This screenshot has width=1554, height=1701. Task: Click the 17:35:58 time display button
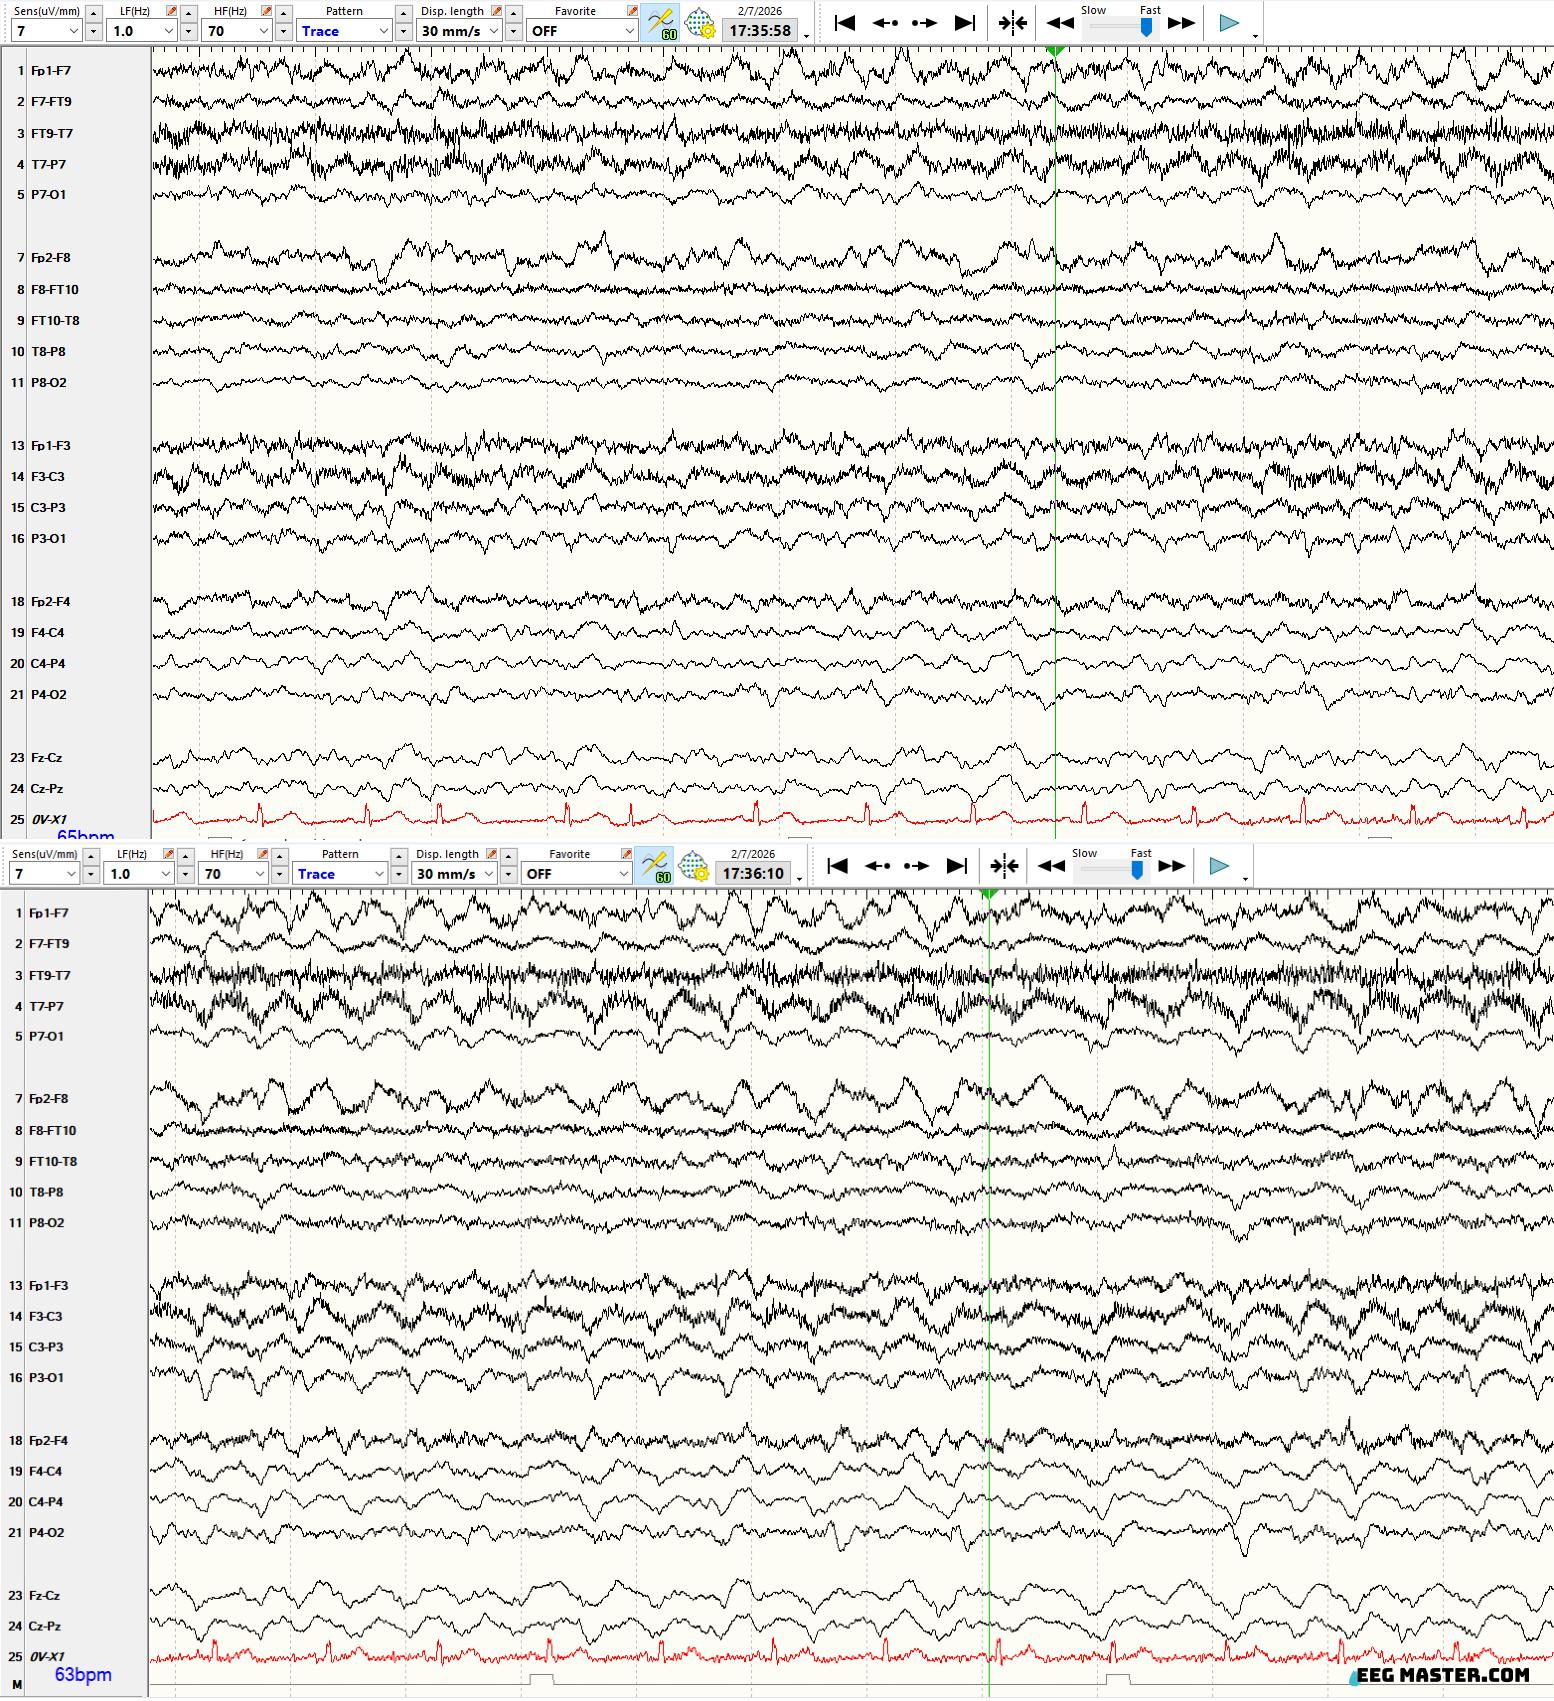(x=760, y=31)
